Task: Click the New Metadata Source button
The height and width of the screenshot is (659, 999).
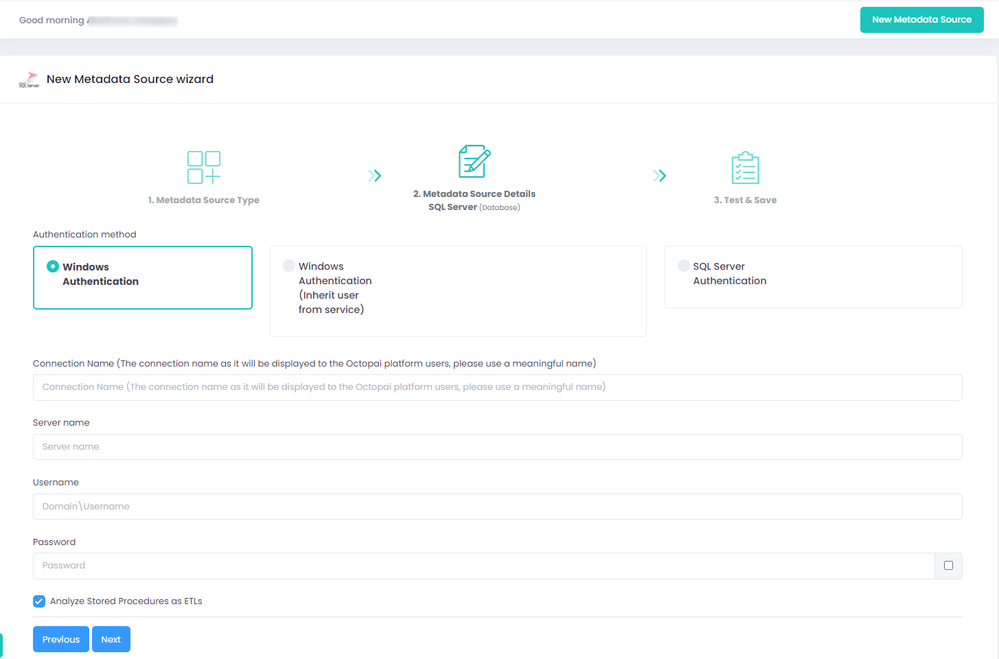Action: coord(921,20)
